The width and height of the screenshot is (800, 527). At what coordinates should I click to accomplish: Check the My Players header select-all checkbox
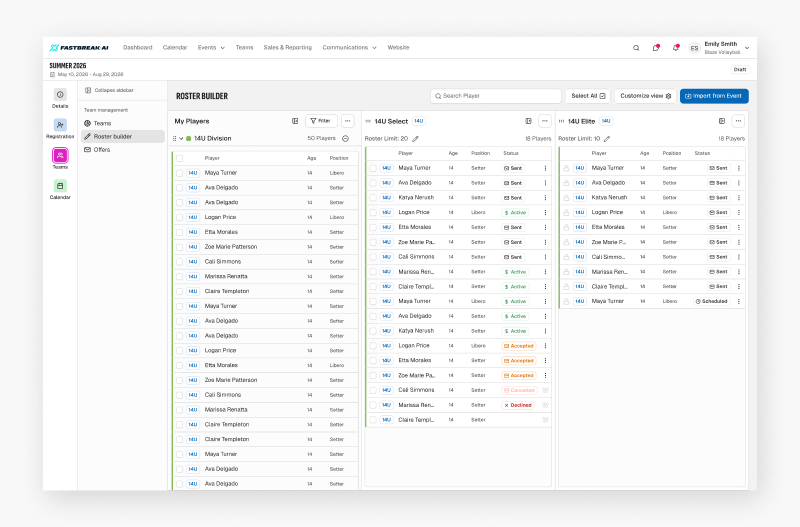click(x=180, y=159)
